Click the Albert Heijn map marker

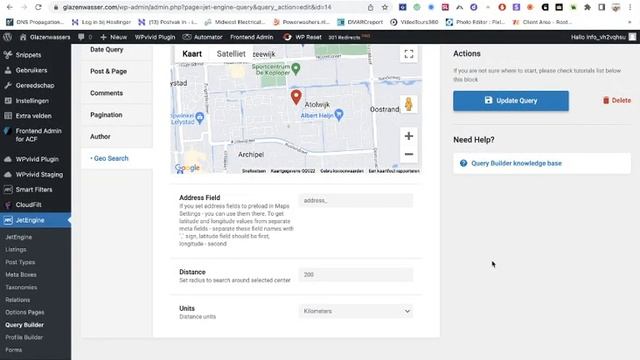(x=339, y=115)
